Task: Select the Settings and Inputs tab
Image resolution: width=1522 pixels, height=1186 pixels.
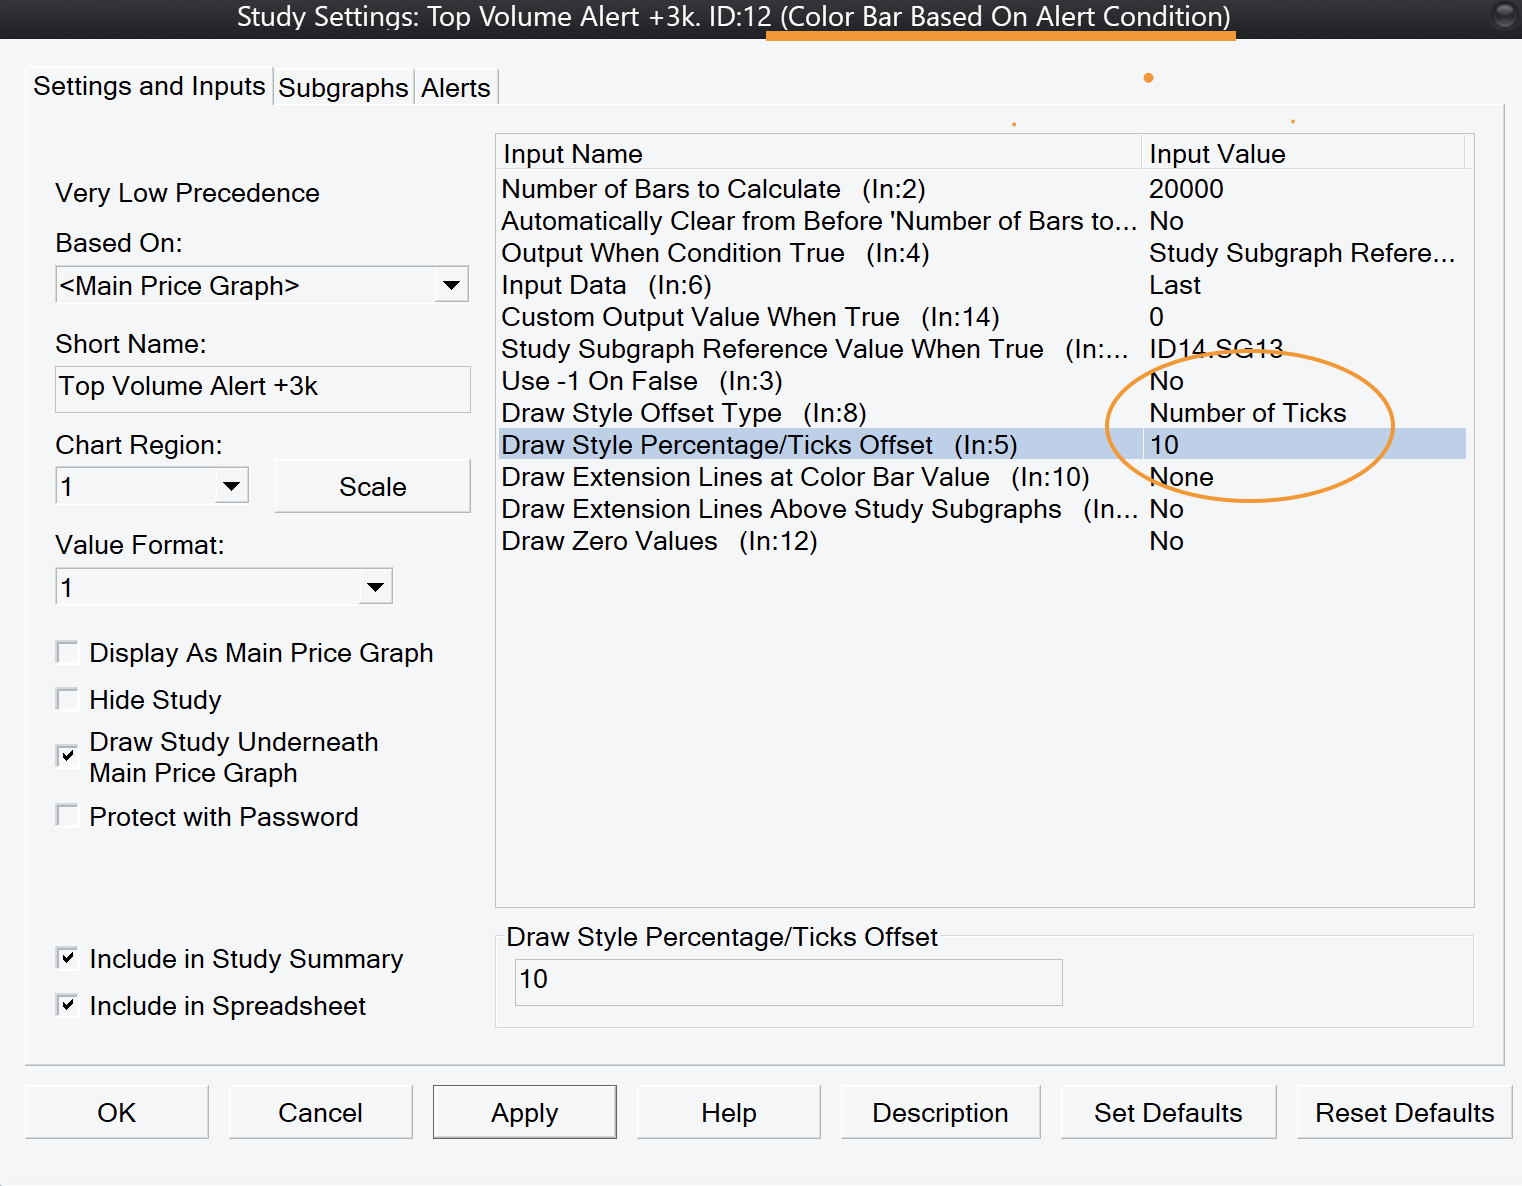Action: pos(149,87)
